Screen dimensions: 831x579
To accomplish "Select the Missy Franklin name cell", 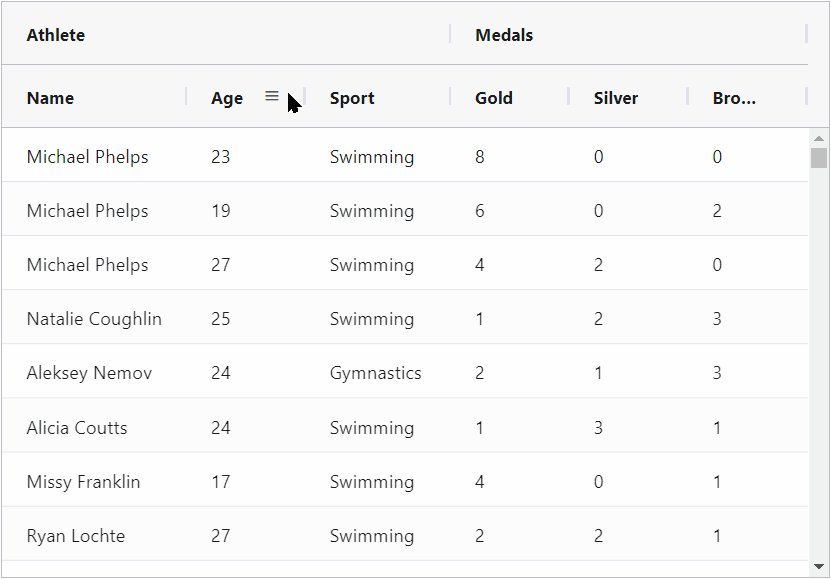I will pyautogui.click(x=83, y=482).
